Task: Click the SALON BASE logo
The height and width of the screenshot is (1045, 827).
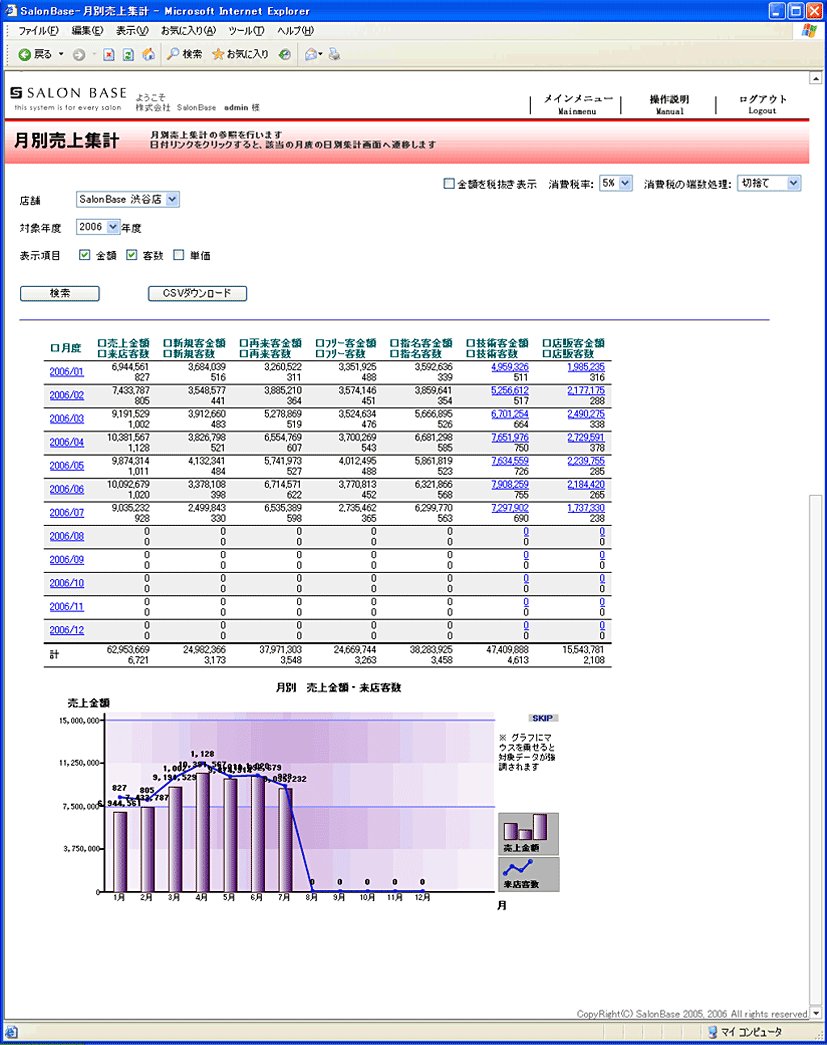Action: pyautogui.click(x=68, y=97)
